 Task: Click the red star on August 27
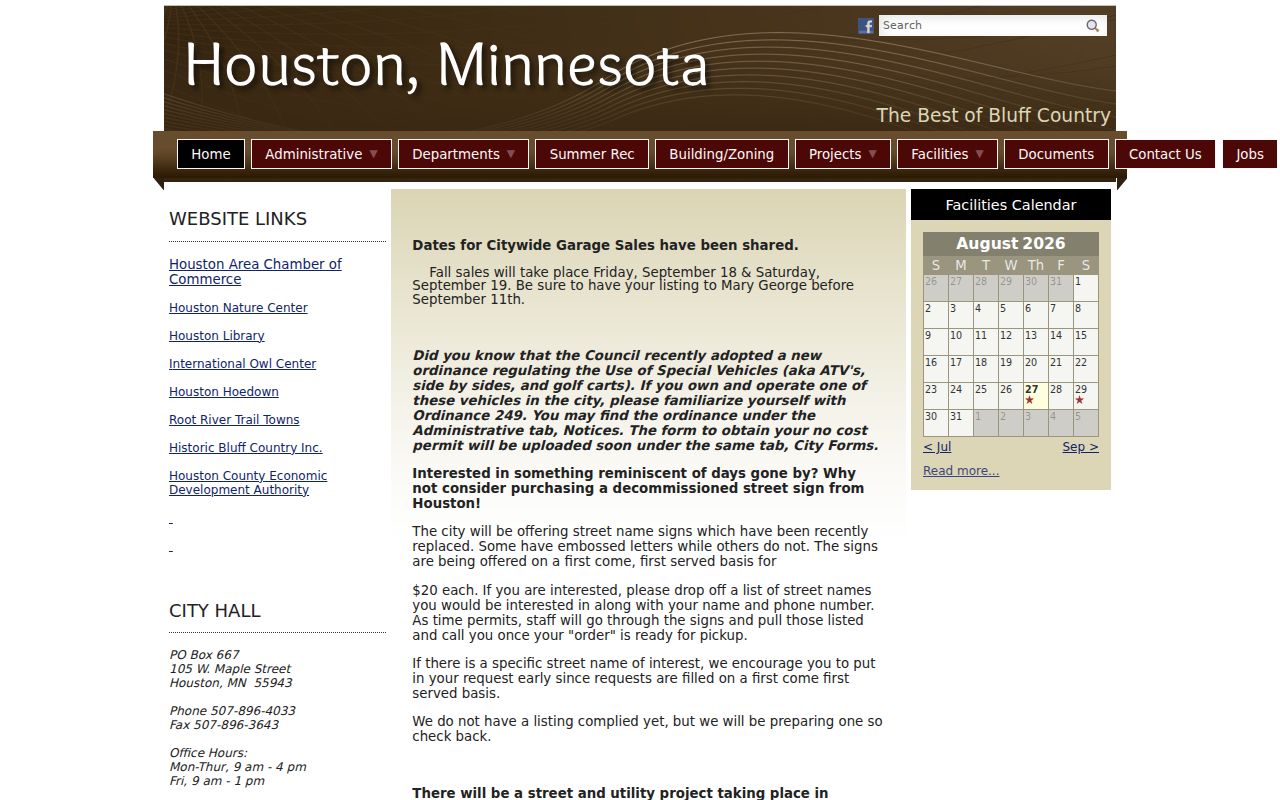(x=1030, y=401)
